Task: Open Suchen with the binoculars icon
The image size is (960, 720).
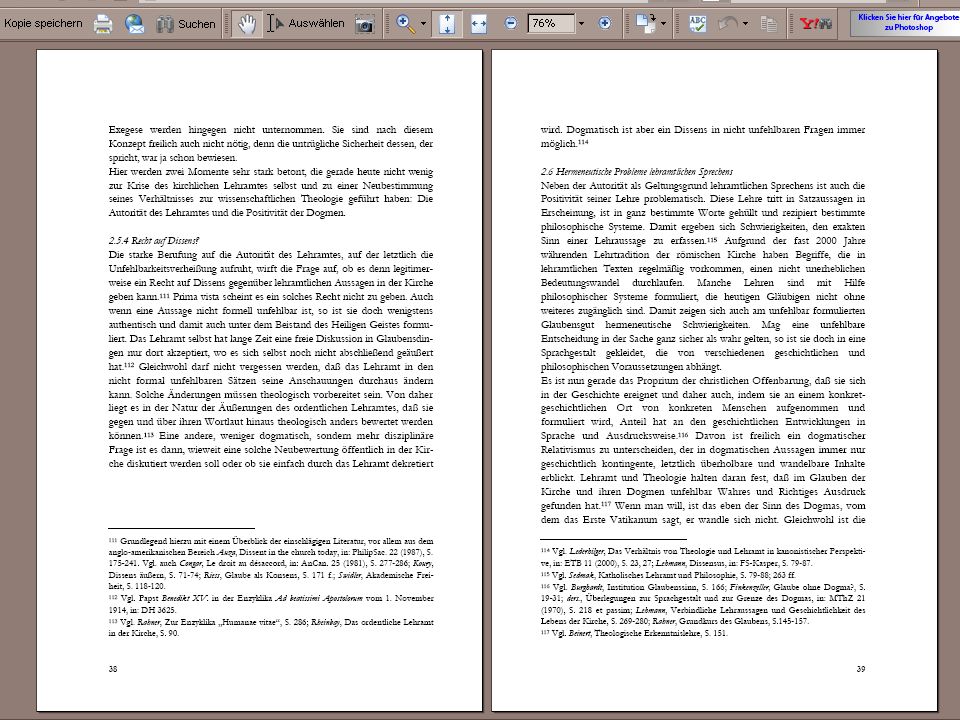Action: pyautogui.click(x=186, y=24)
